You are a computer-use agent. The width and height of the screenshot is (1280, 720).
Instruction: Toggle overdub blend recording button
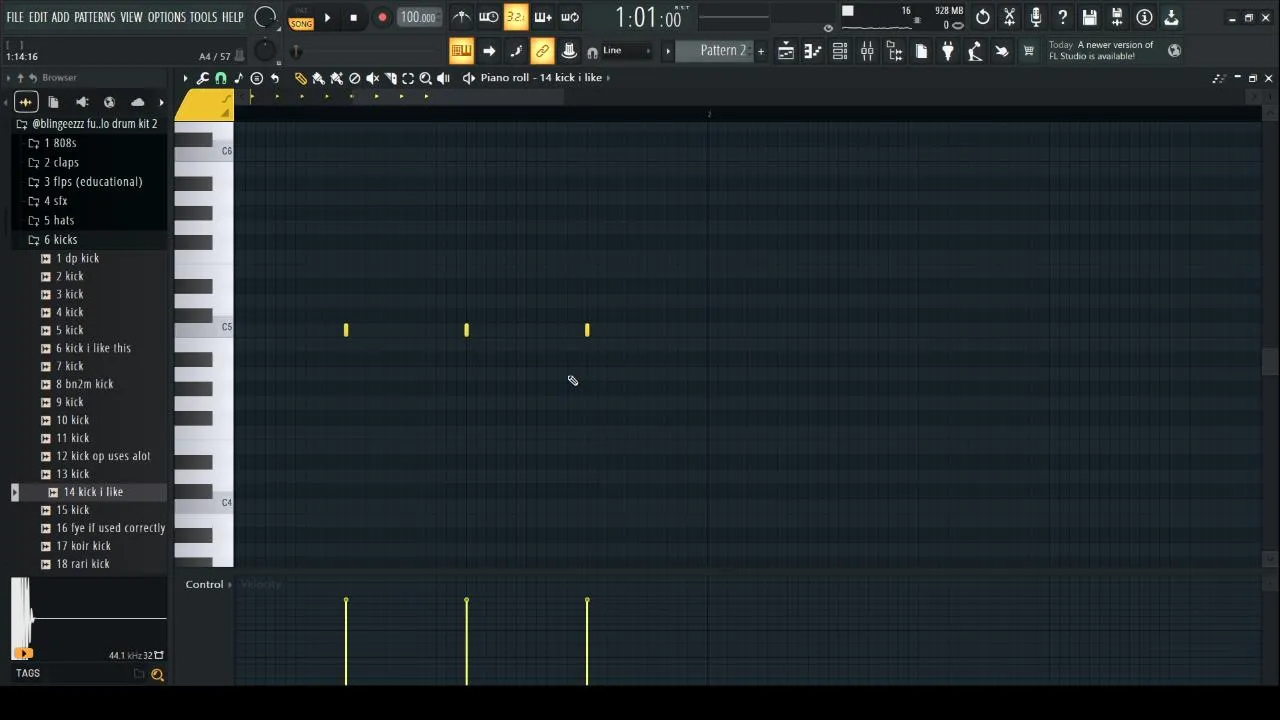pyautogui.click(x=542, y=17)
